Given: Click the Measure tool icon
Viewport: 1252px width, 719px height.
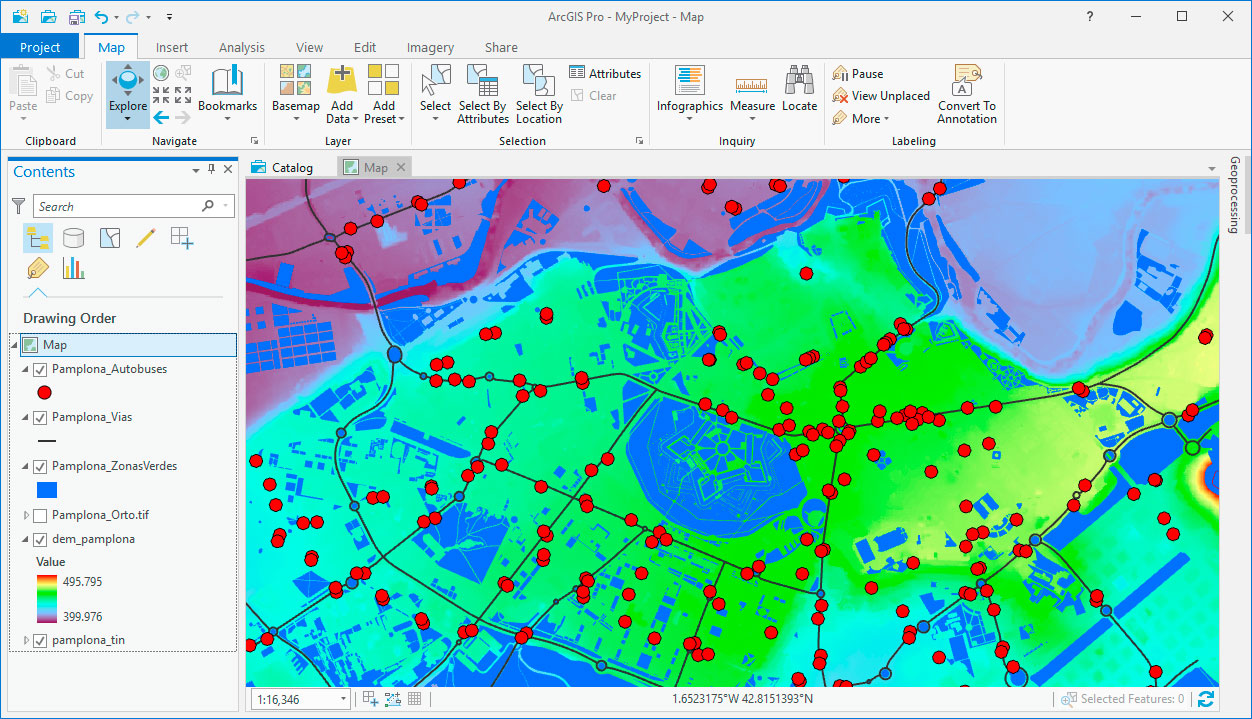Looking at the screenshot, I should (752, 85).
